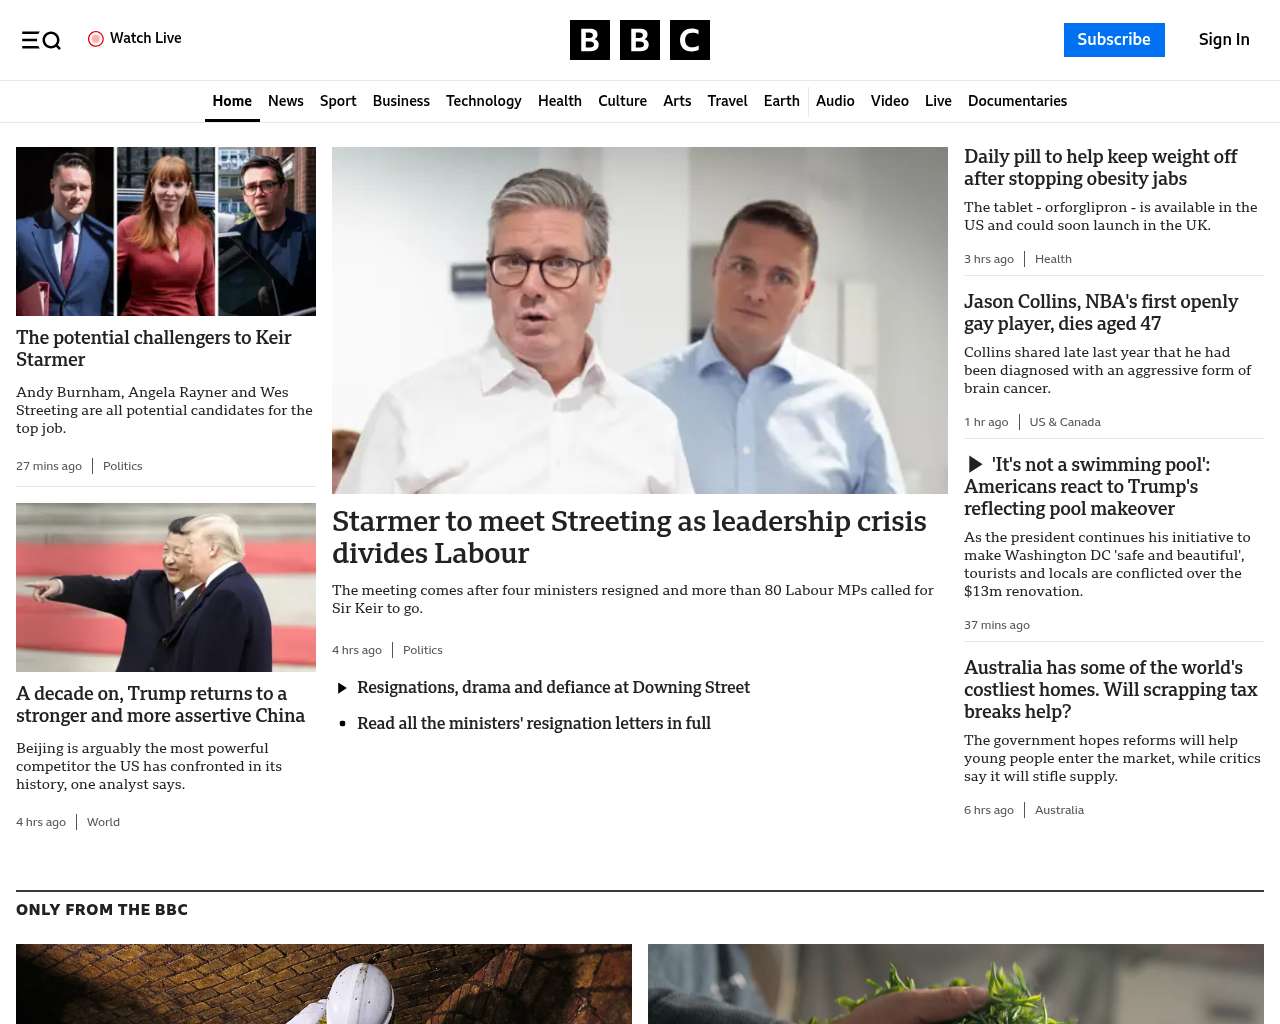
Task: Click the BBC logo
Action: (x=640, y=40)
